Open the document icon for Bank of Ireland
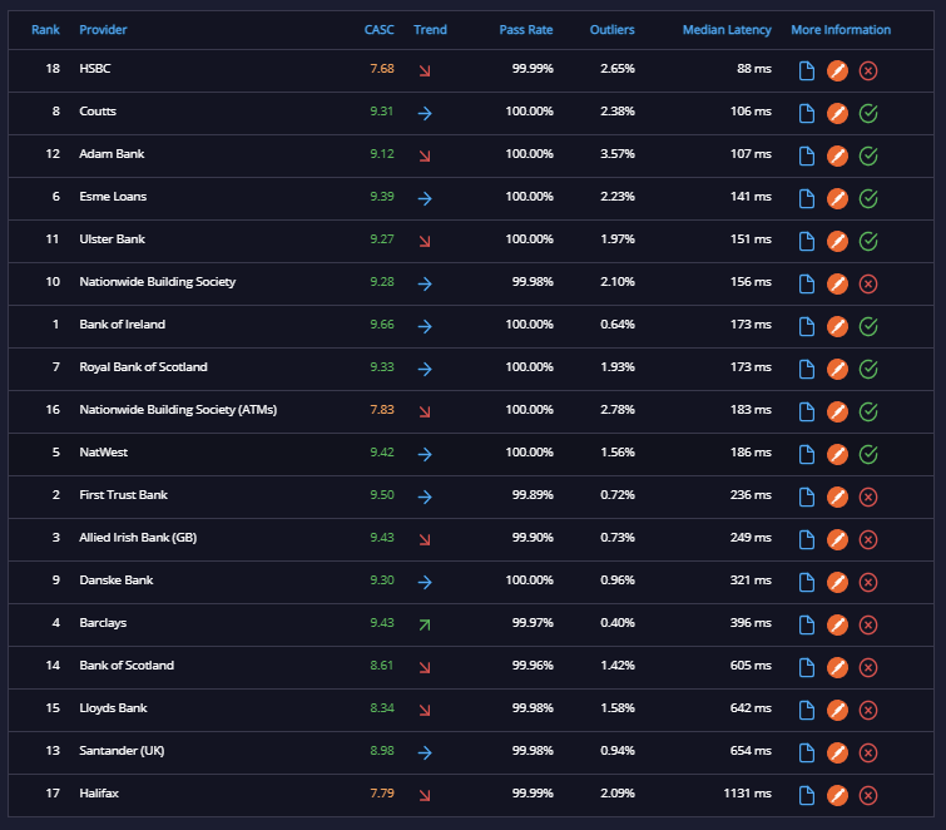 [x=806, y=326]
